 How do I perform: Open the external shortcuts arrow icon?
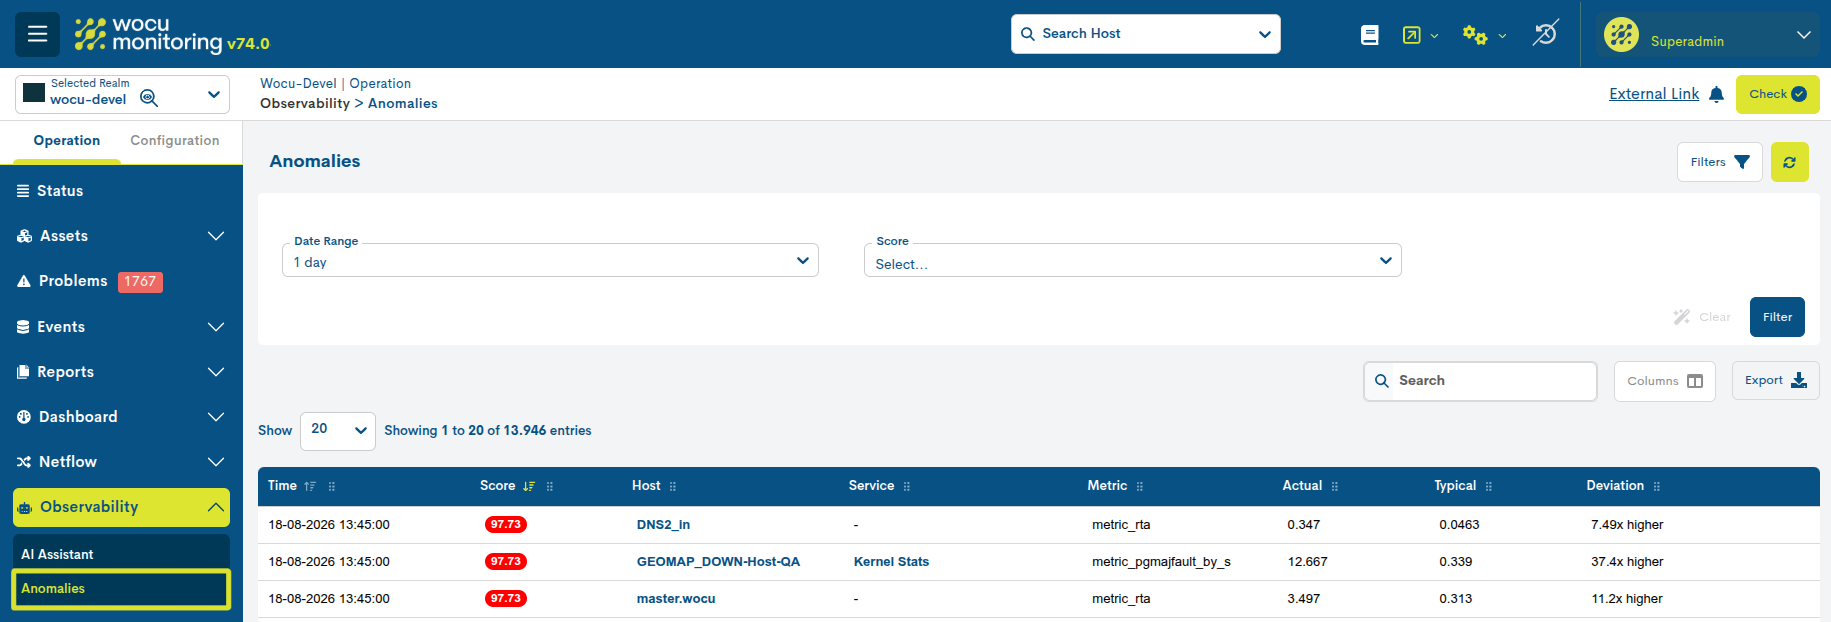pyautogui.click(x=1411, y=35)
